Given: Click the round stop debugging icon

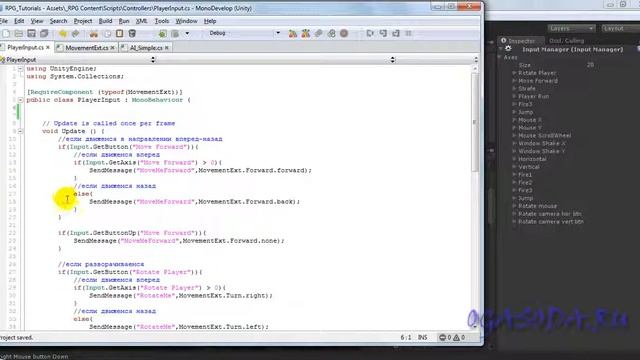Looking at the screenshot, I should (344, 33).
